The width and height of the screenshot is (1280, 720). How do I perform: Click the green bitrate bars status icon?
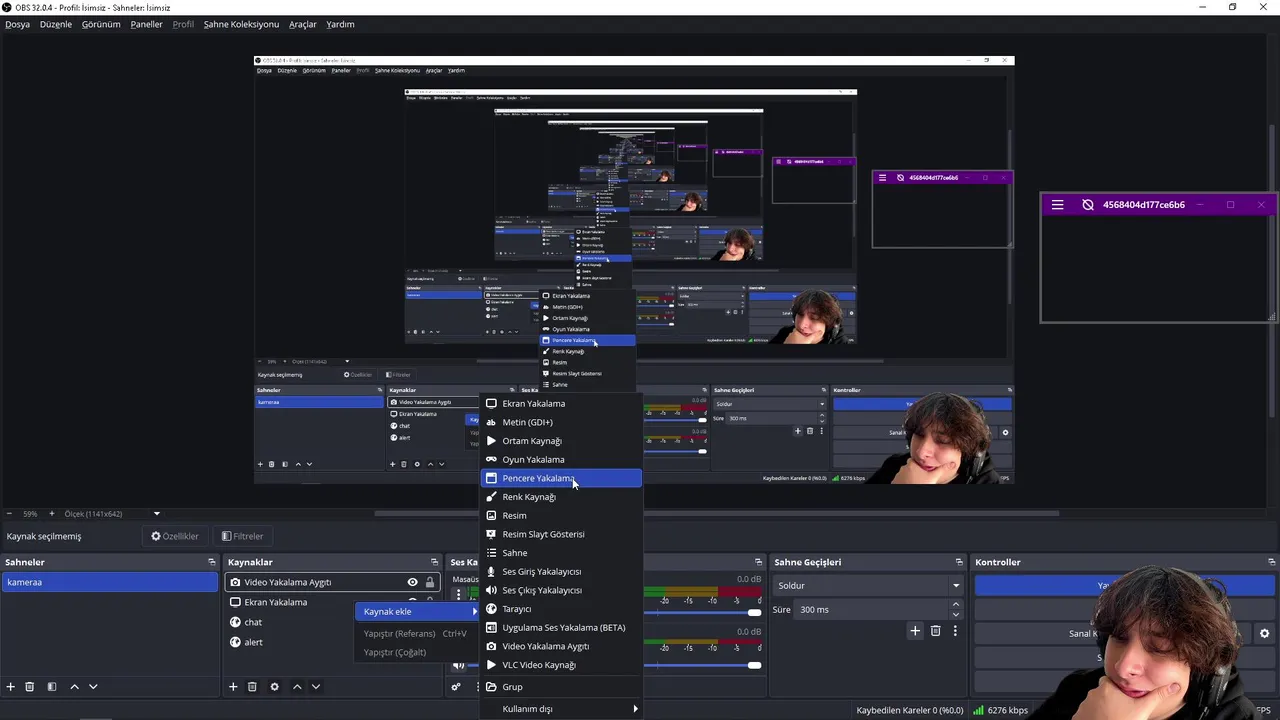coord(977,710)
